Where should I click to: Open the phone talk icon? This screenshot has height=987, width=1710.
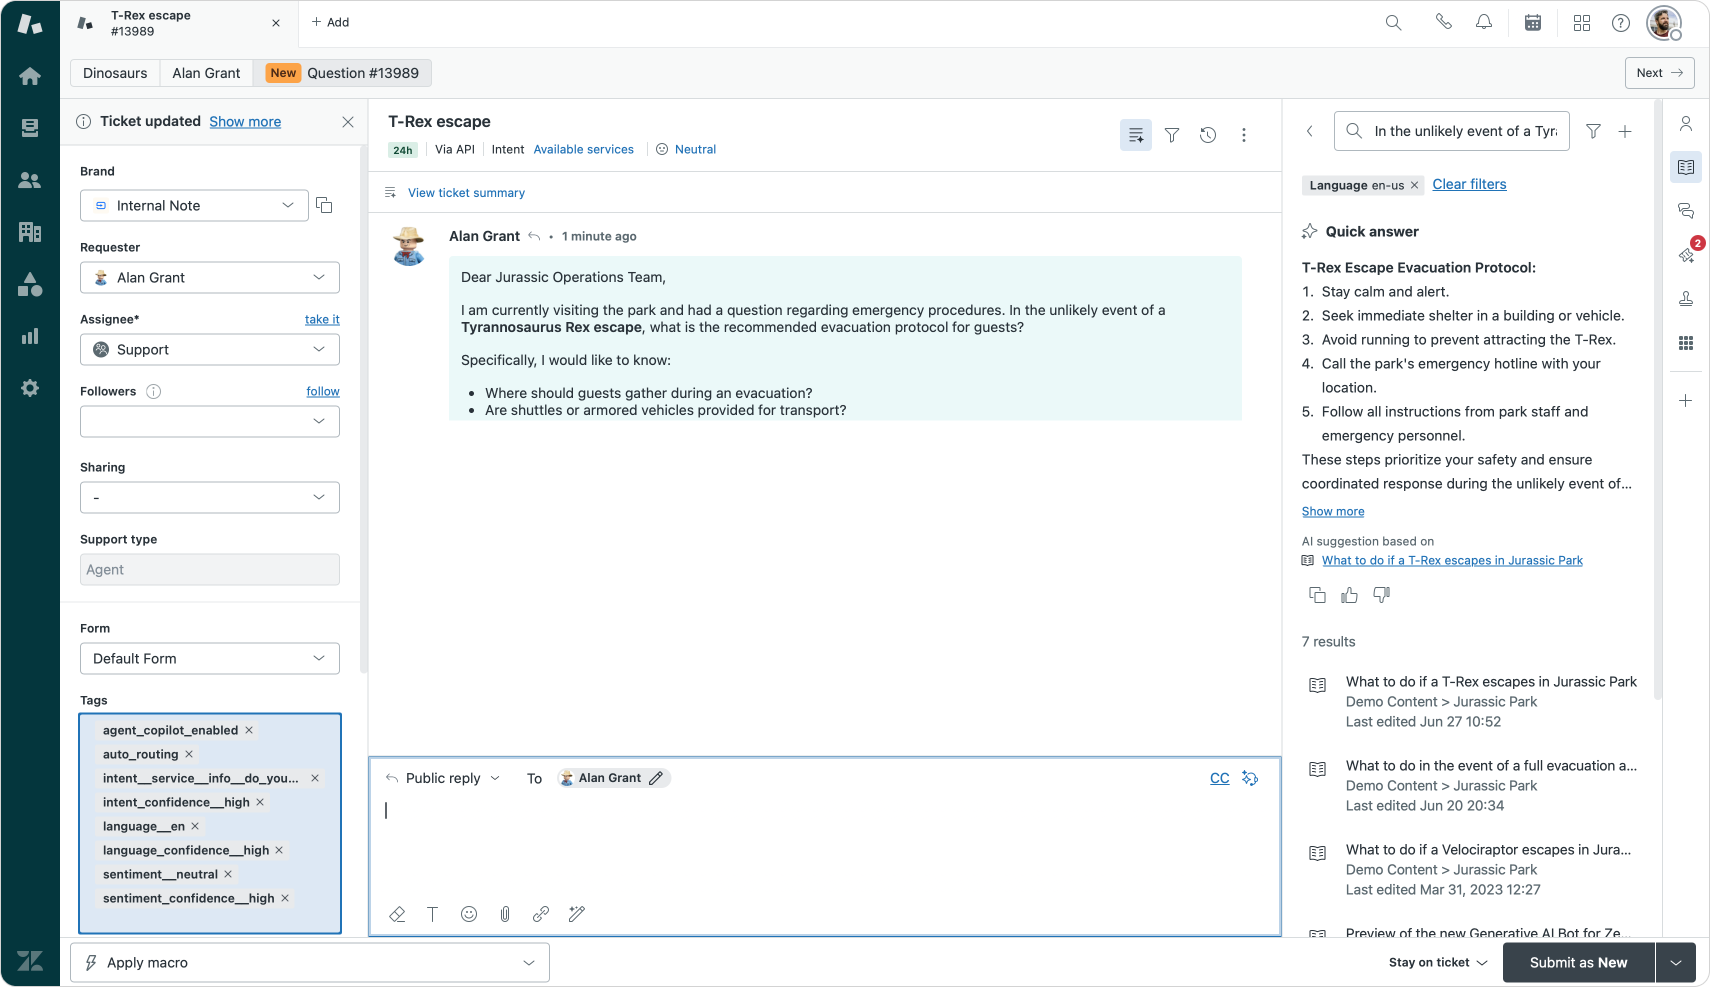(1443, 22)
